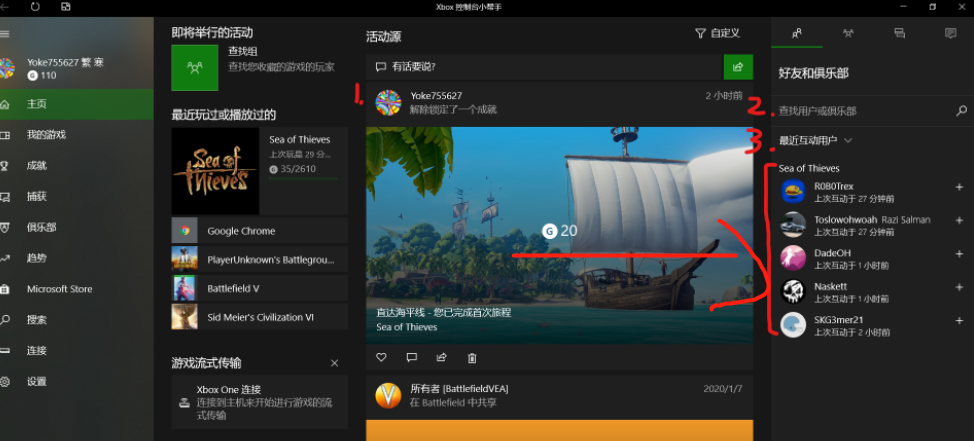
Task: Open Microsoft Store from sidebar
Action: (77, 289)
